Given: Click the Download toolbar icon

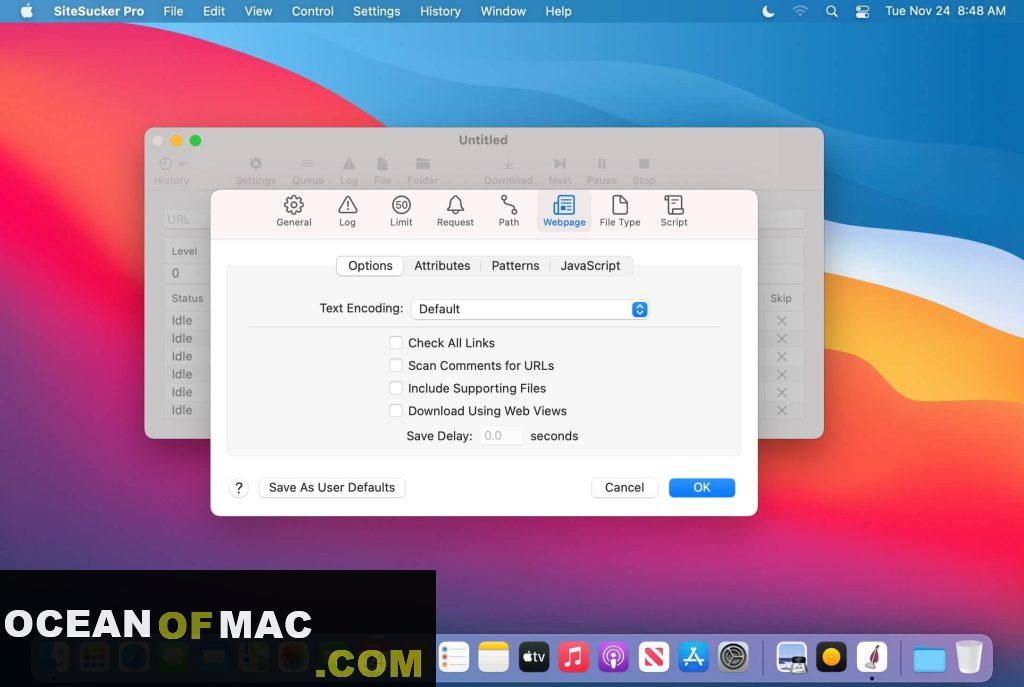Looking at the screenshot, I should (508, 164).
